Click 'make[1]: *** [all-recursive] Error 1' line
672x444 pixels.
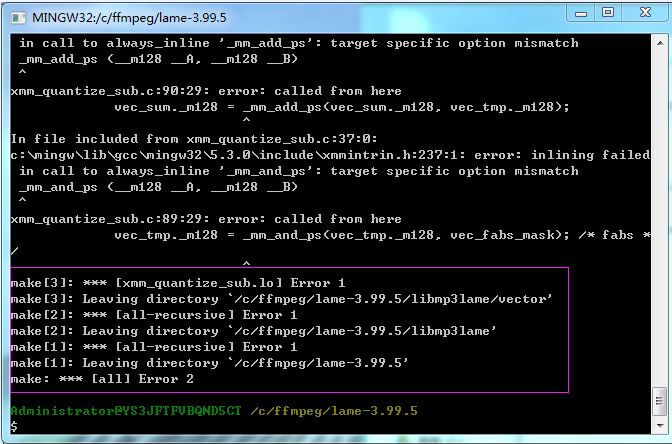(x=154, y=347)
